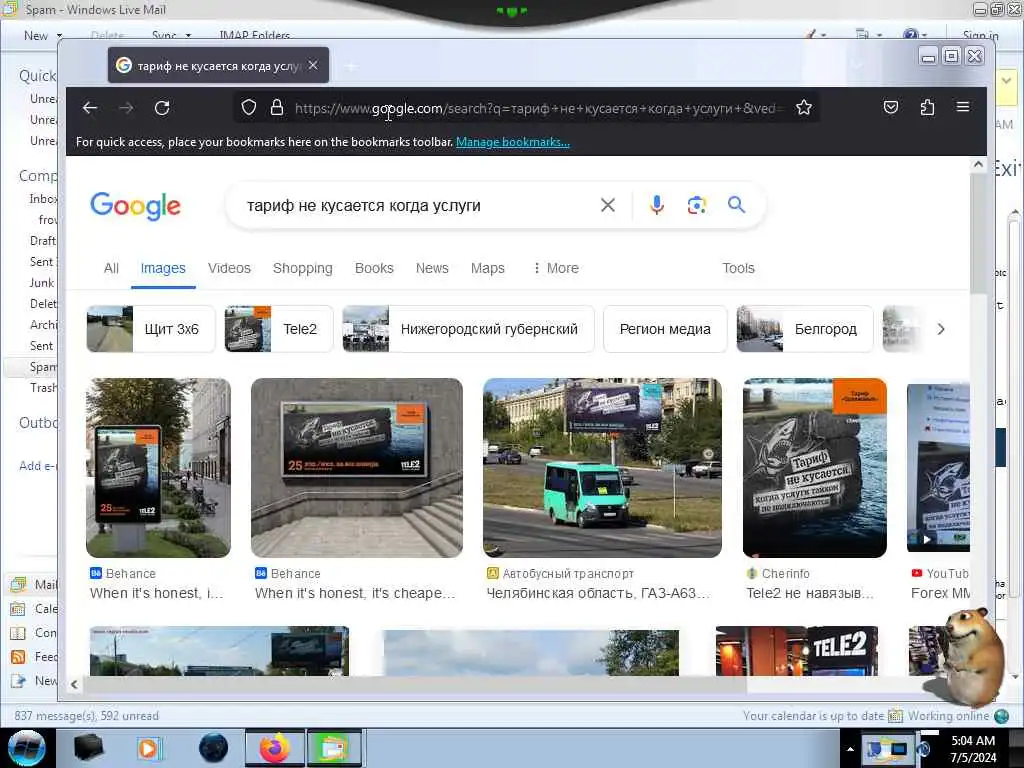The image size is (1024, 768).
Task: Open the Mail shortcut in Windows Live Mail
Action: 34,584
